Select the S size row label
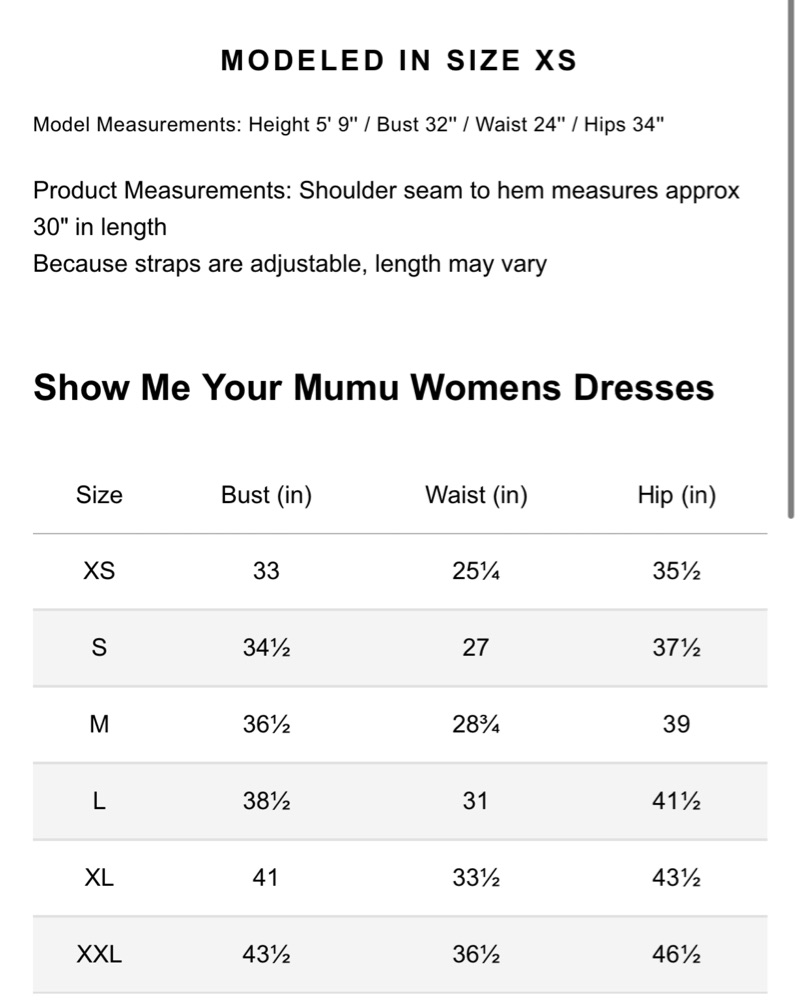 point(99,647)
